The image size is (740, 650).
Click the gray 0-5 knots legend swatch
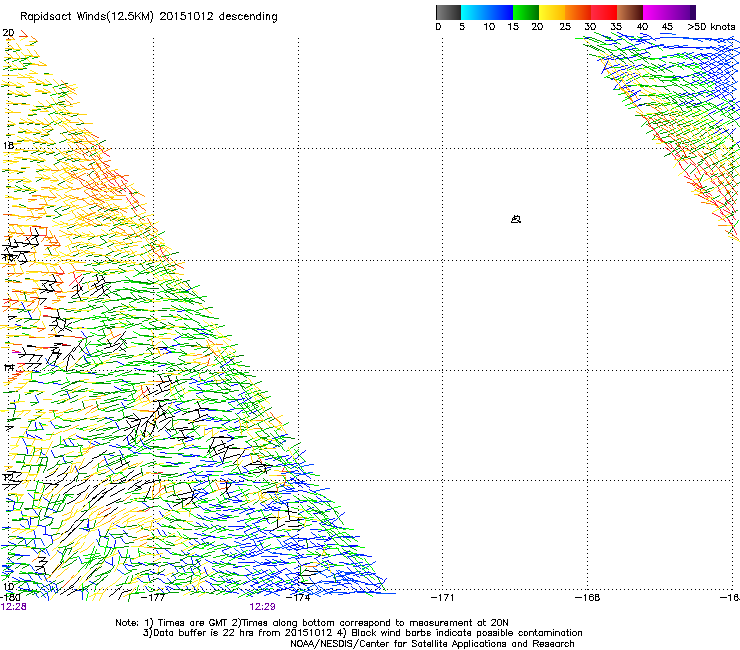pos(448,12)
